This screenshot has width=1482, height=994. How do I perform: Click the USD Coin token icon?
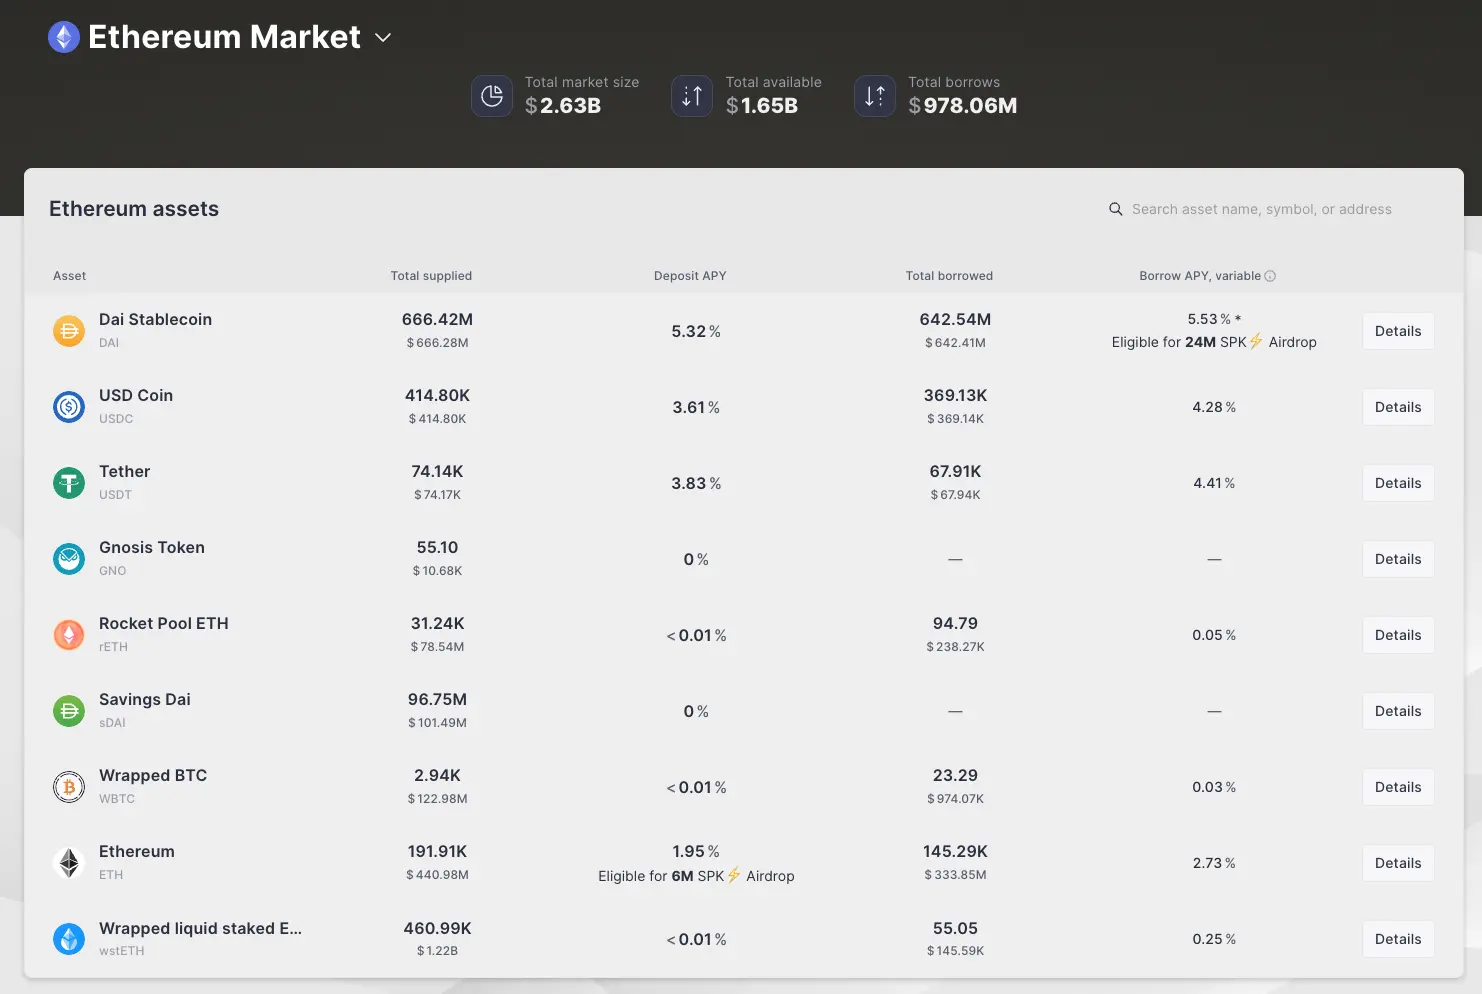(69, 407)
